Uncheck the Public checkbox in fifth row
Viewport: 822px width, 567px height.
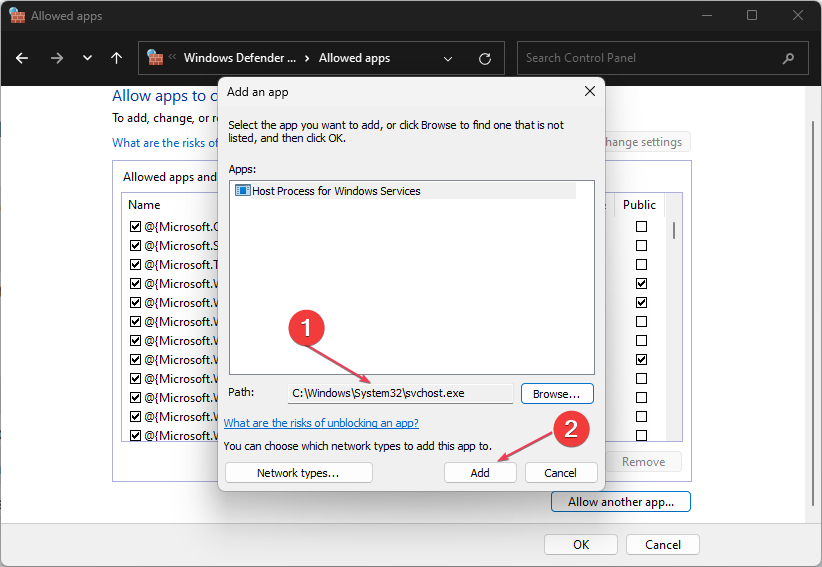pyautogui.click(x=641, y=302)
